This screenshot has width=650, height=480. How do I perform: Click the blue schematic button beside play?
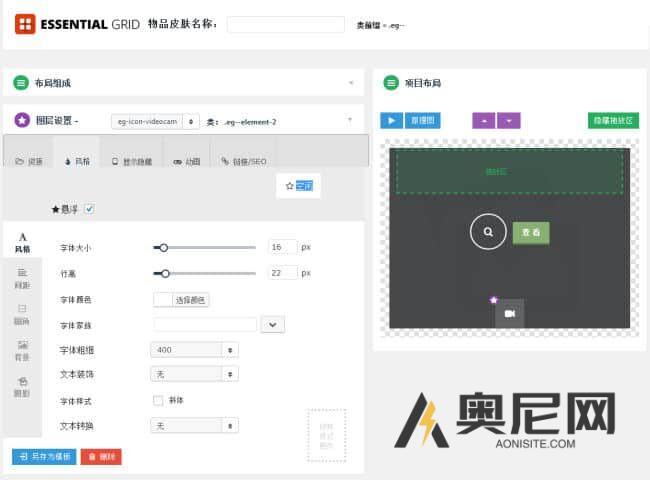(422, 121)
